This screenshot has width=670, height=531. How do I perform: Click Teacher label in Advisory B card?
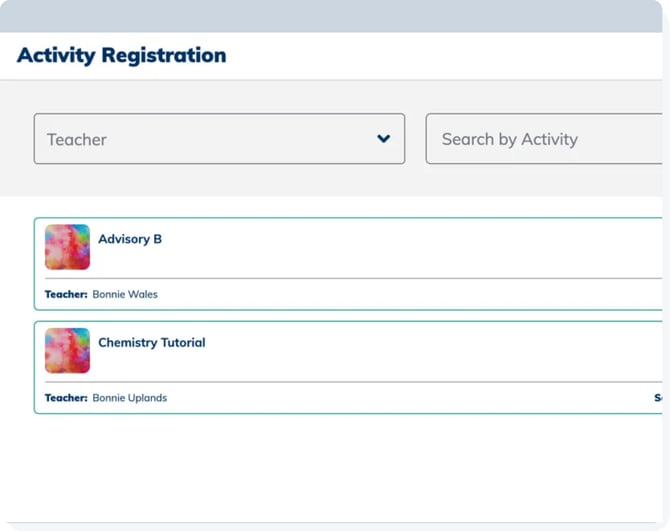click(66, 295)
